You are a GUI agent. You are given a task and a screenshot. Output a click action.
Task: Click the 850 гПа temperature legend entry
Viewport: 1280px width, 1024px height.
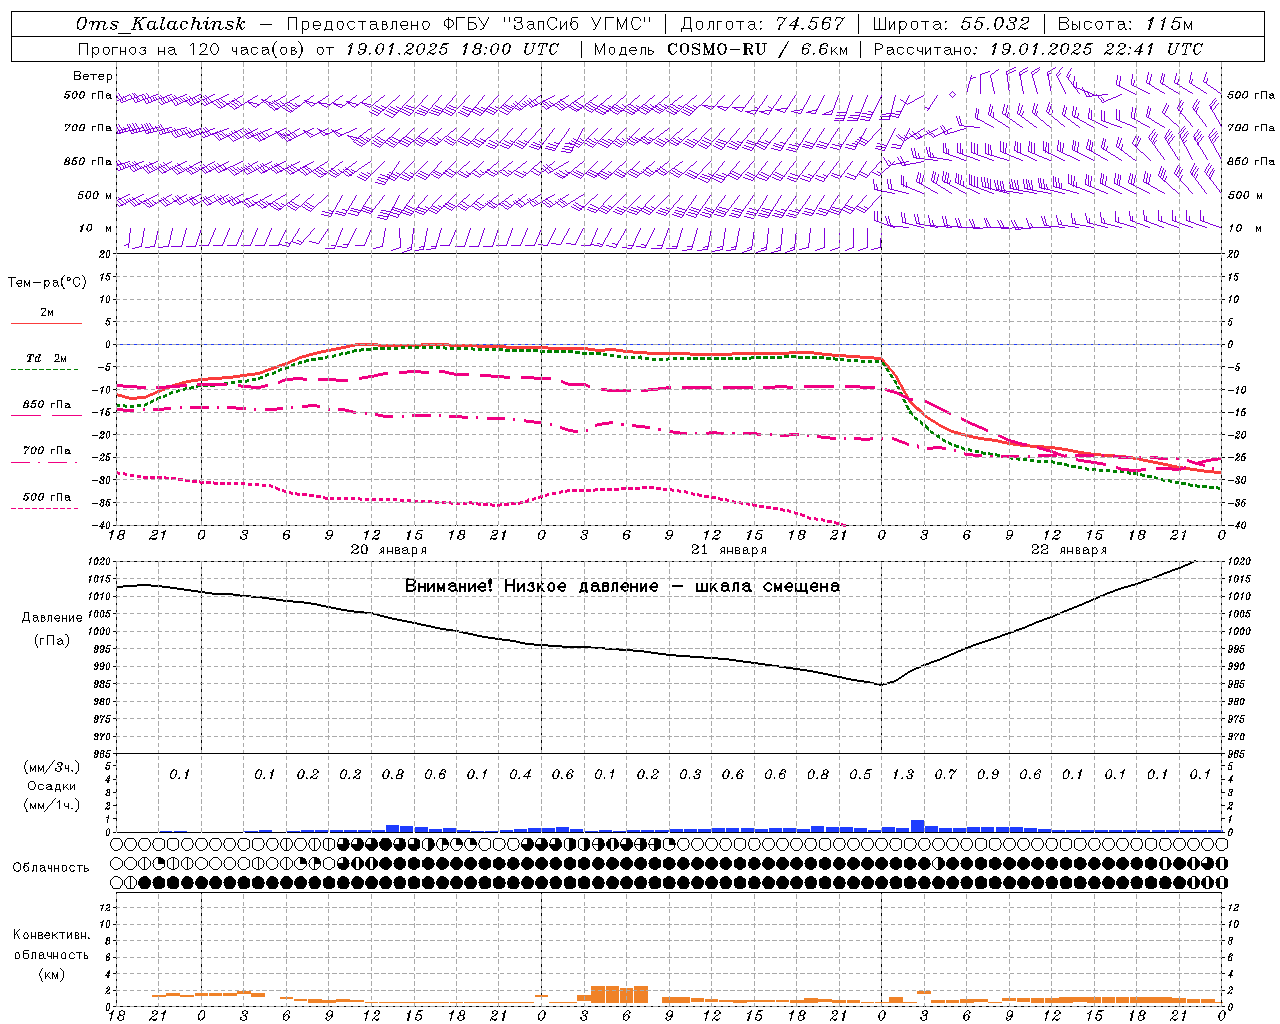46,405
